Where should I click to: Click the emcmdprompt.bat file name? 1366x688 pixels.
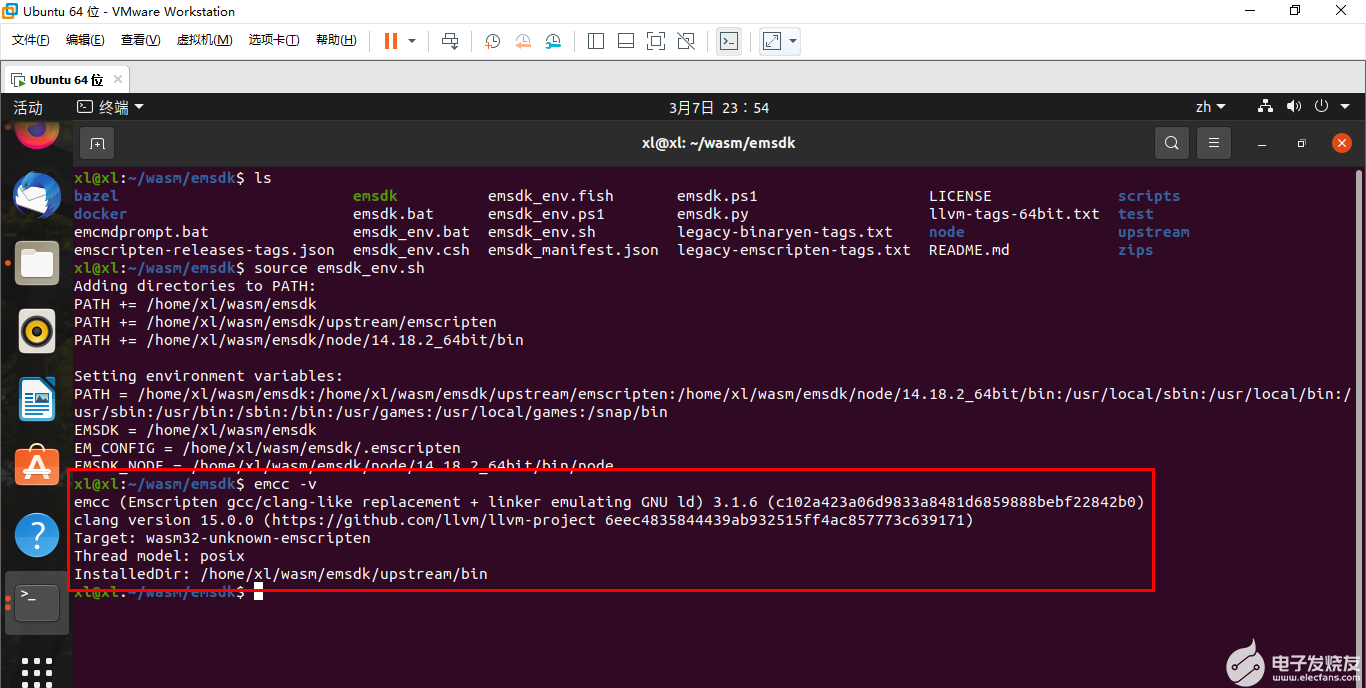click(141, 232)
